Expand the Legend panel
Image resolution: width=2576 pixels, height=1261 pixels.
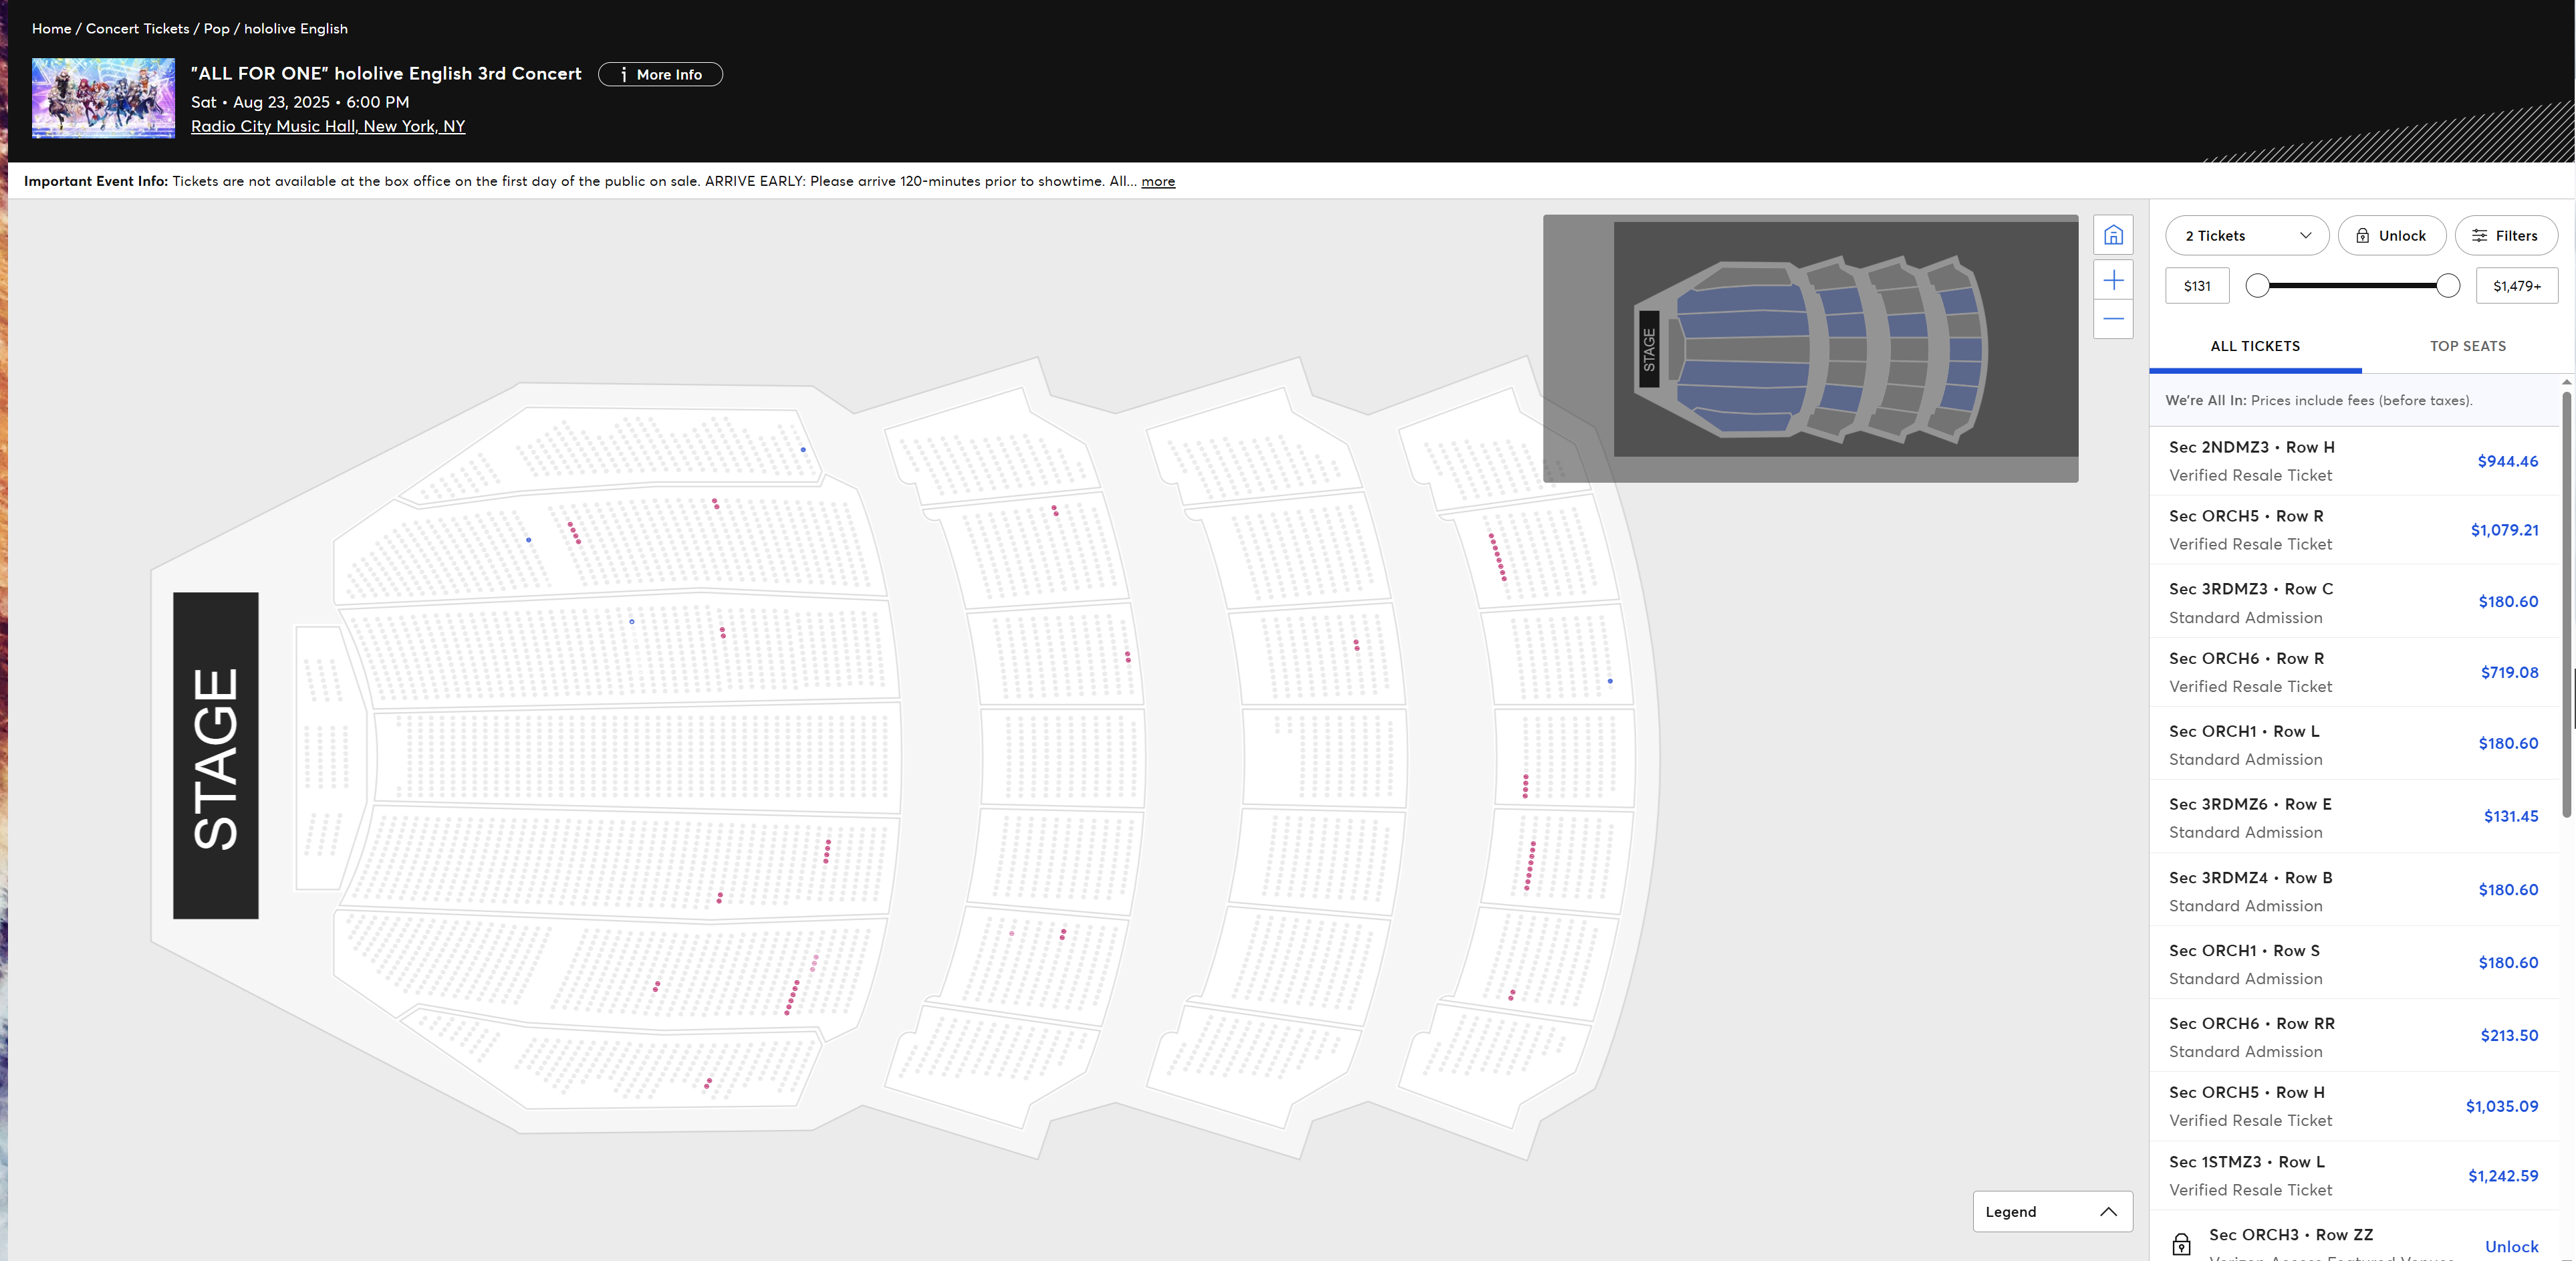click(2052, 1211)
